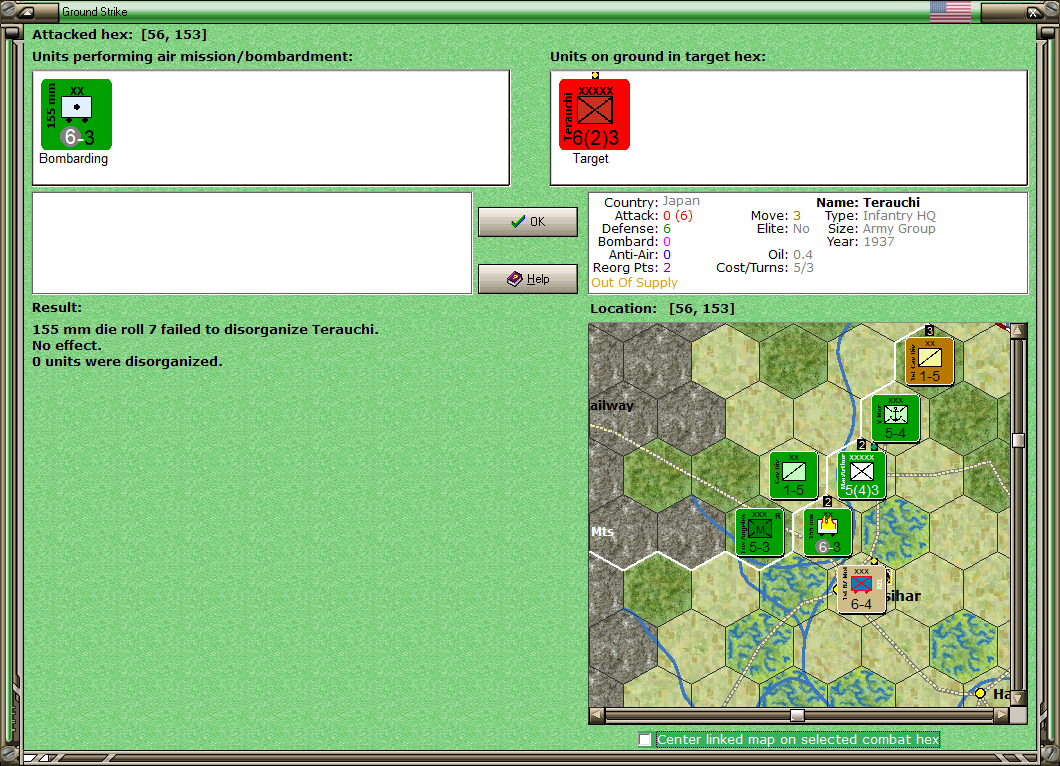Click the 'Year: 1937' text

860,241
